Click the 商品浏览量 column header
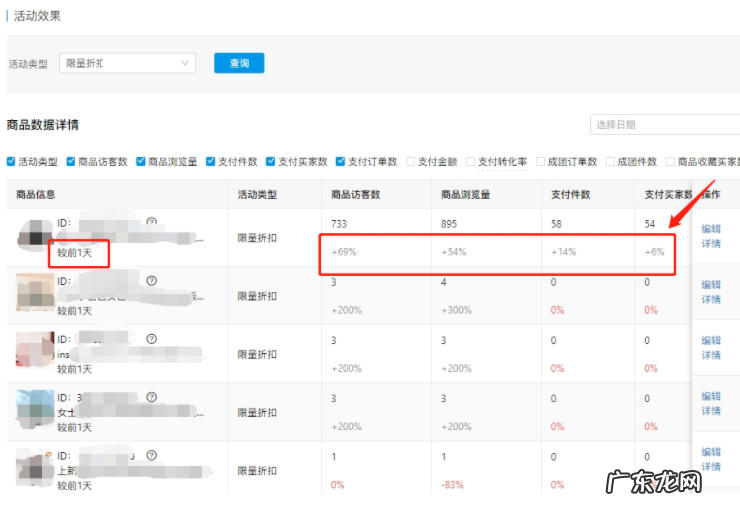 click(465, 194)
